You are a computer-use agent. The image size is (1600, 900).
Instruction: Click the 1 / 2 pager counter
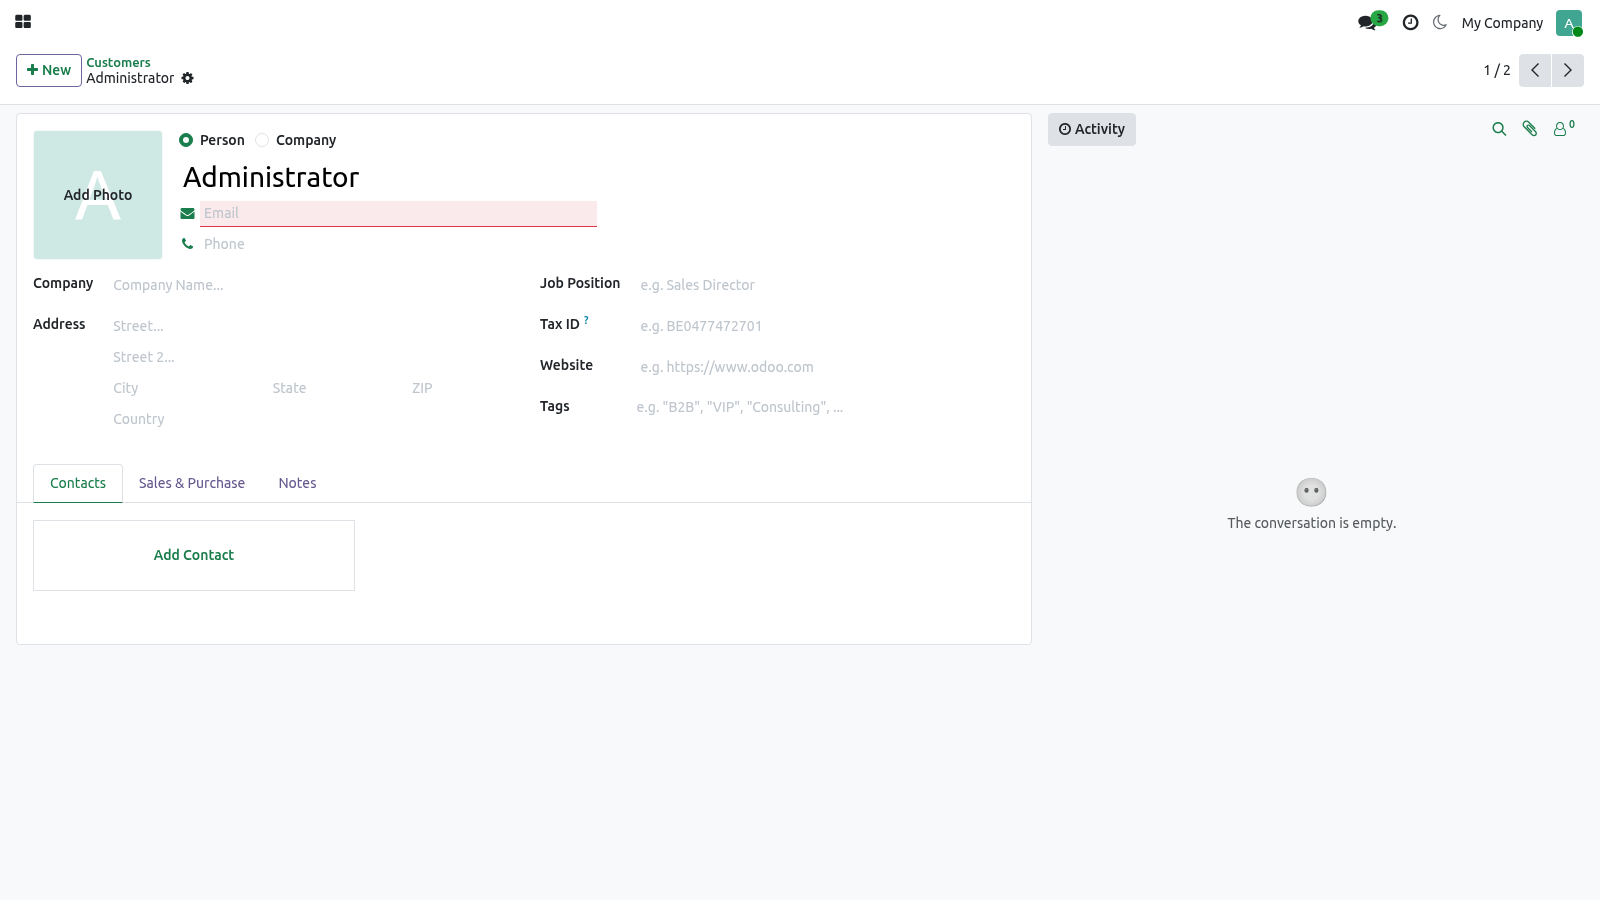(1497, 70)
